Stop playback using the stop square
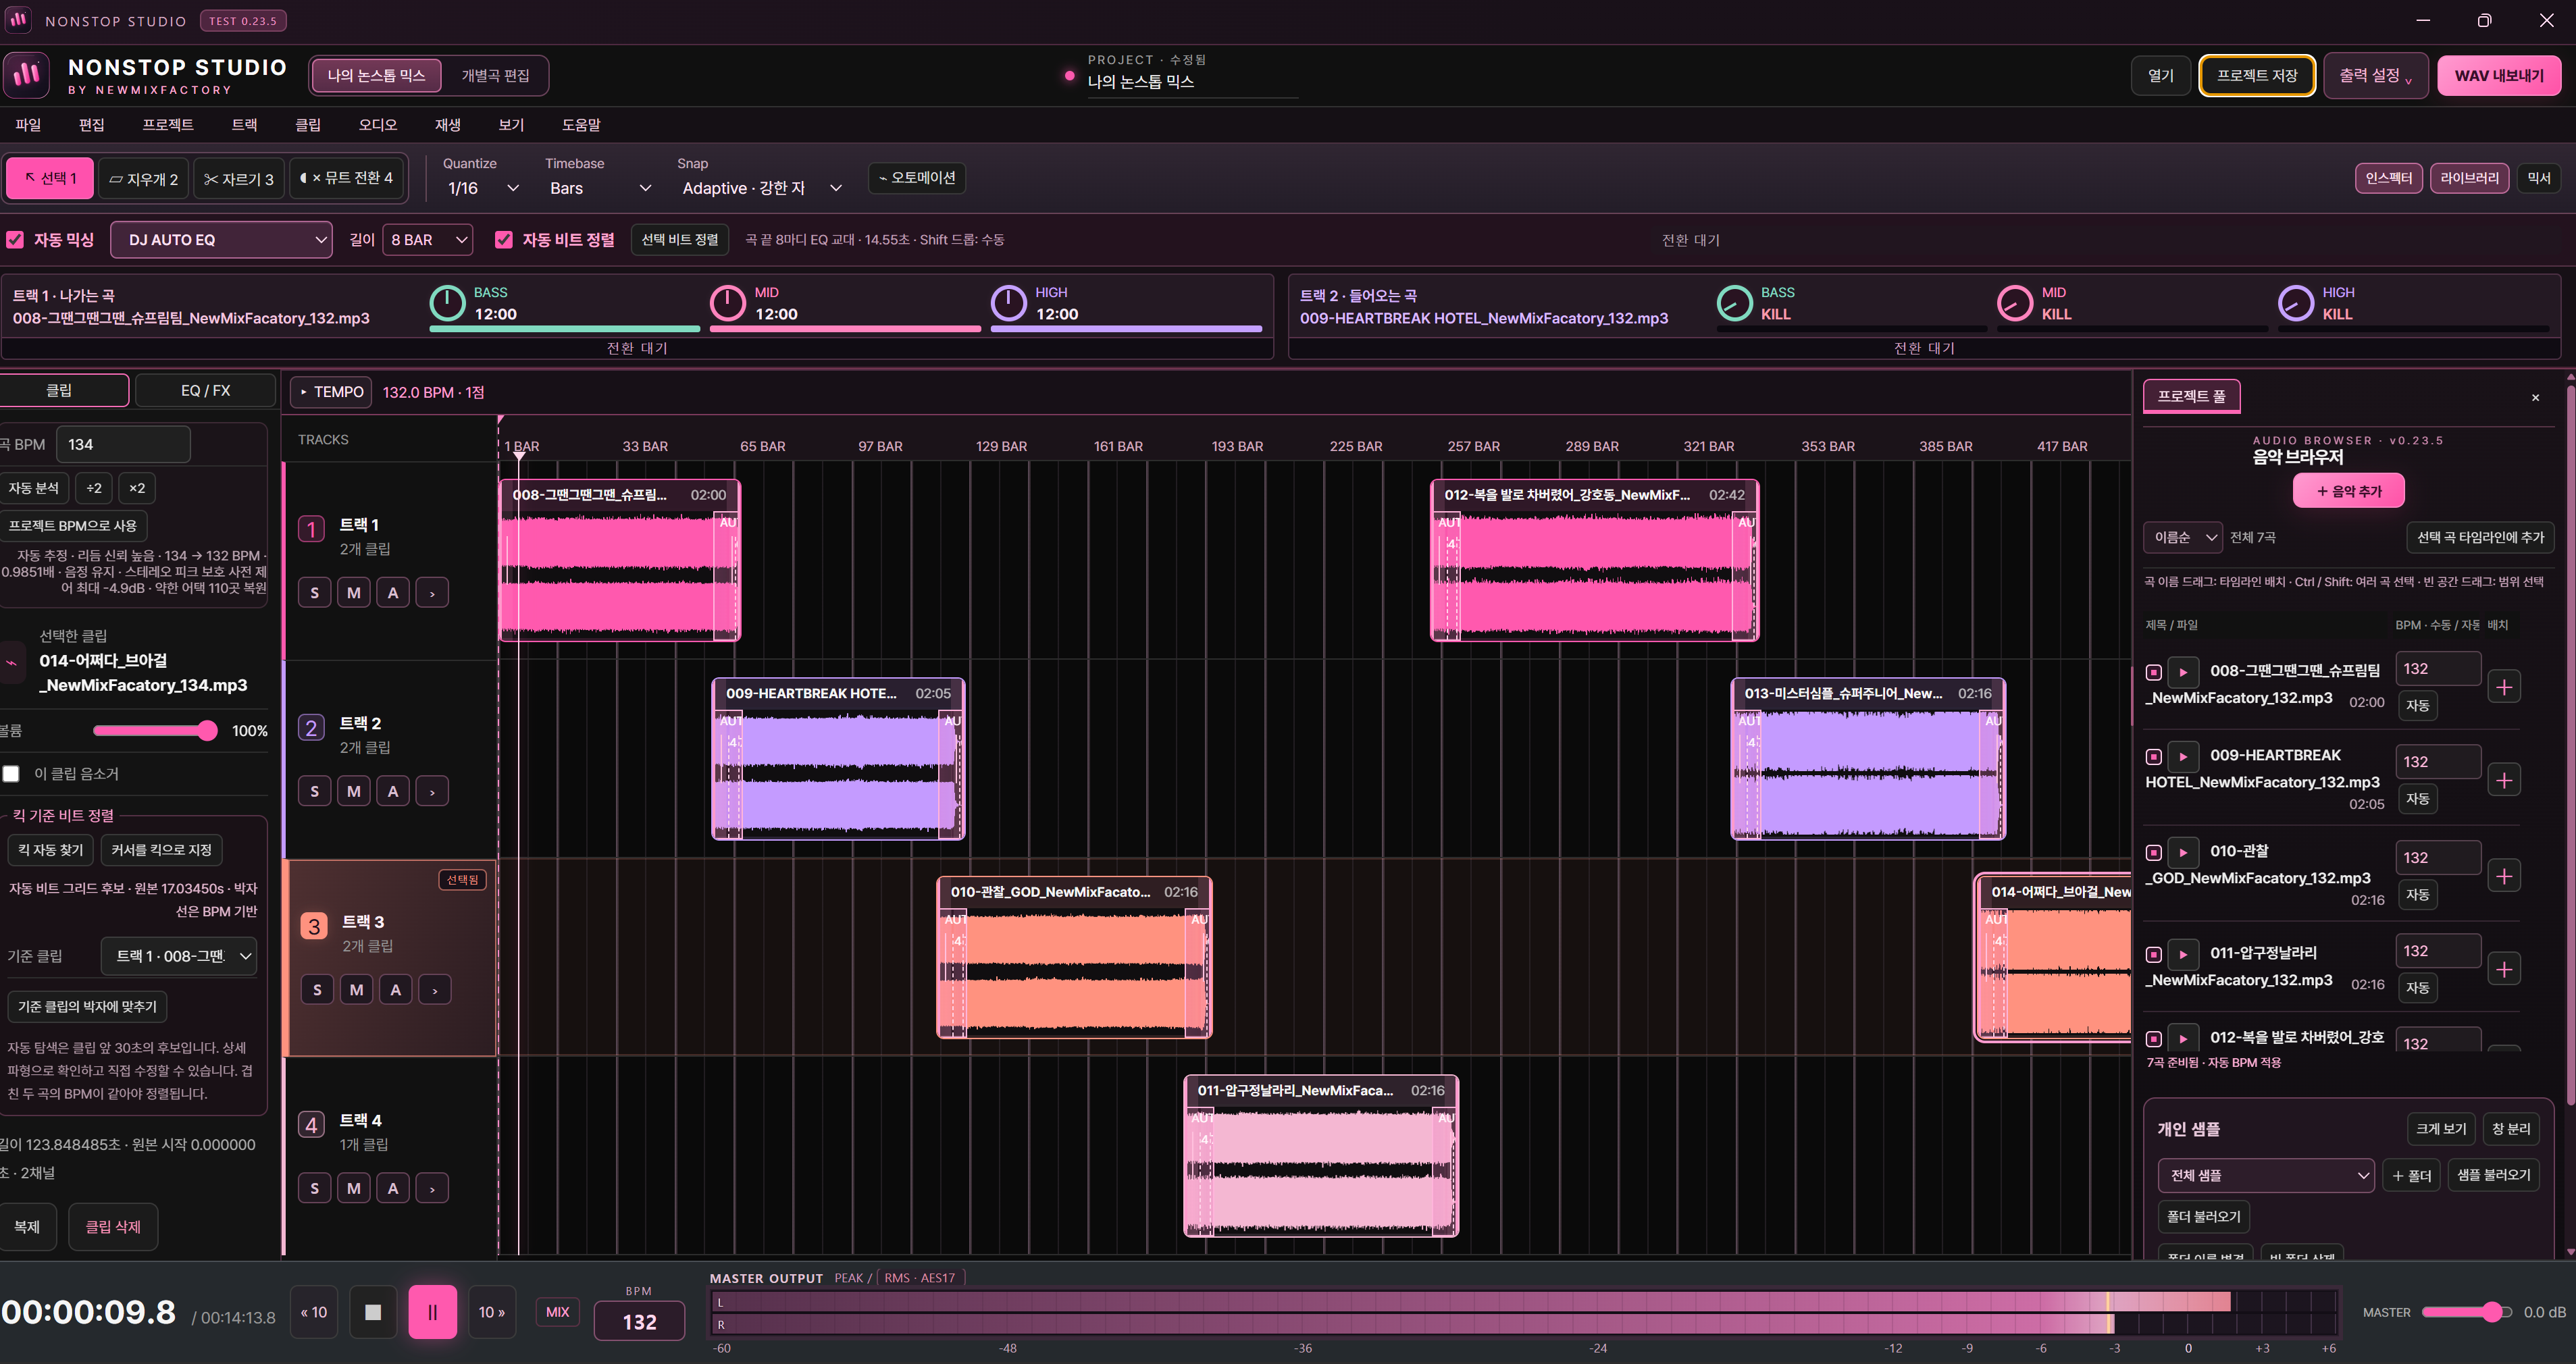This screenshot has height=1364, width=2576. click(372, 1312)
